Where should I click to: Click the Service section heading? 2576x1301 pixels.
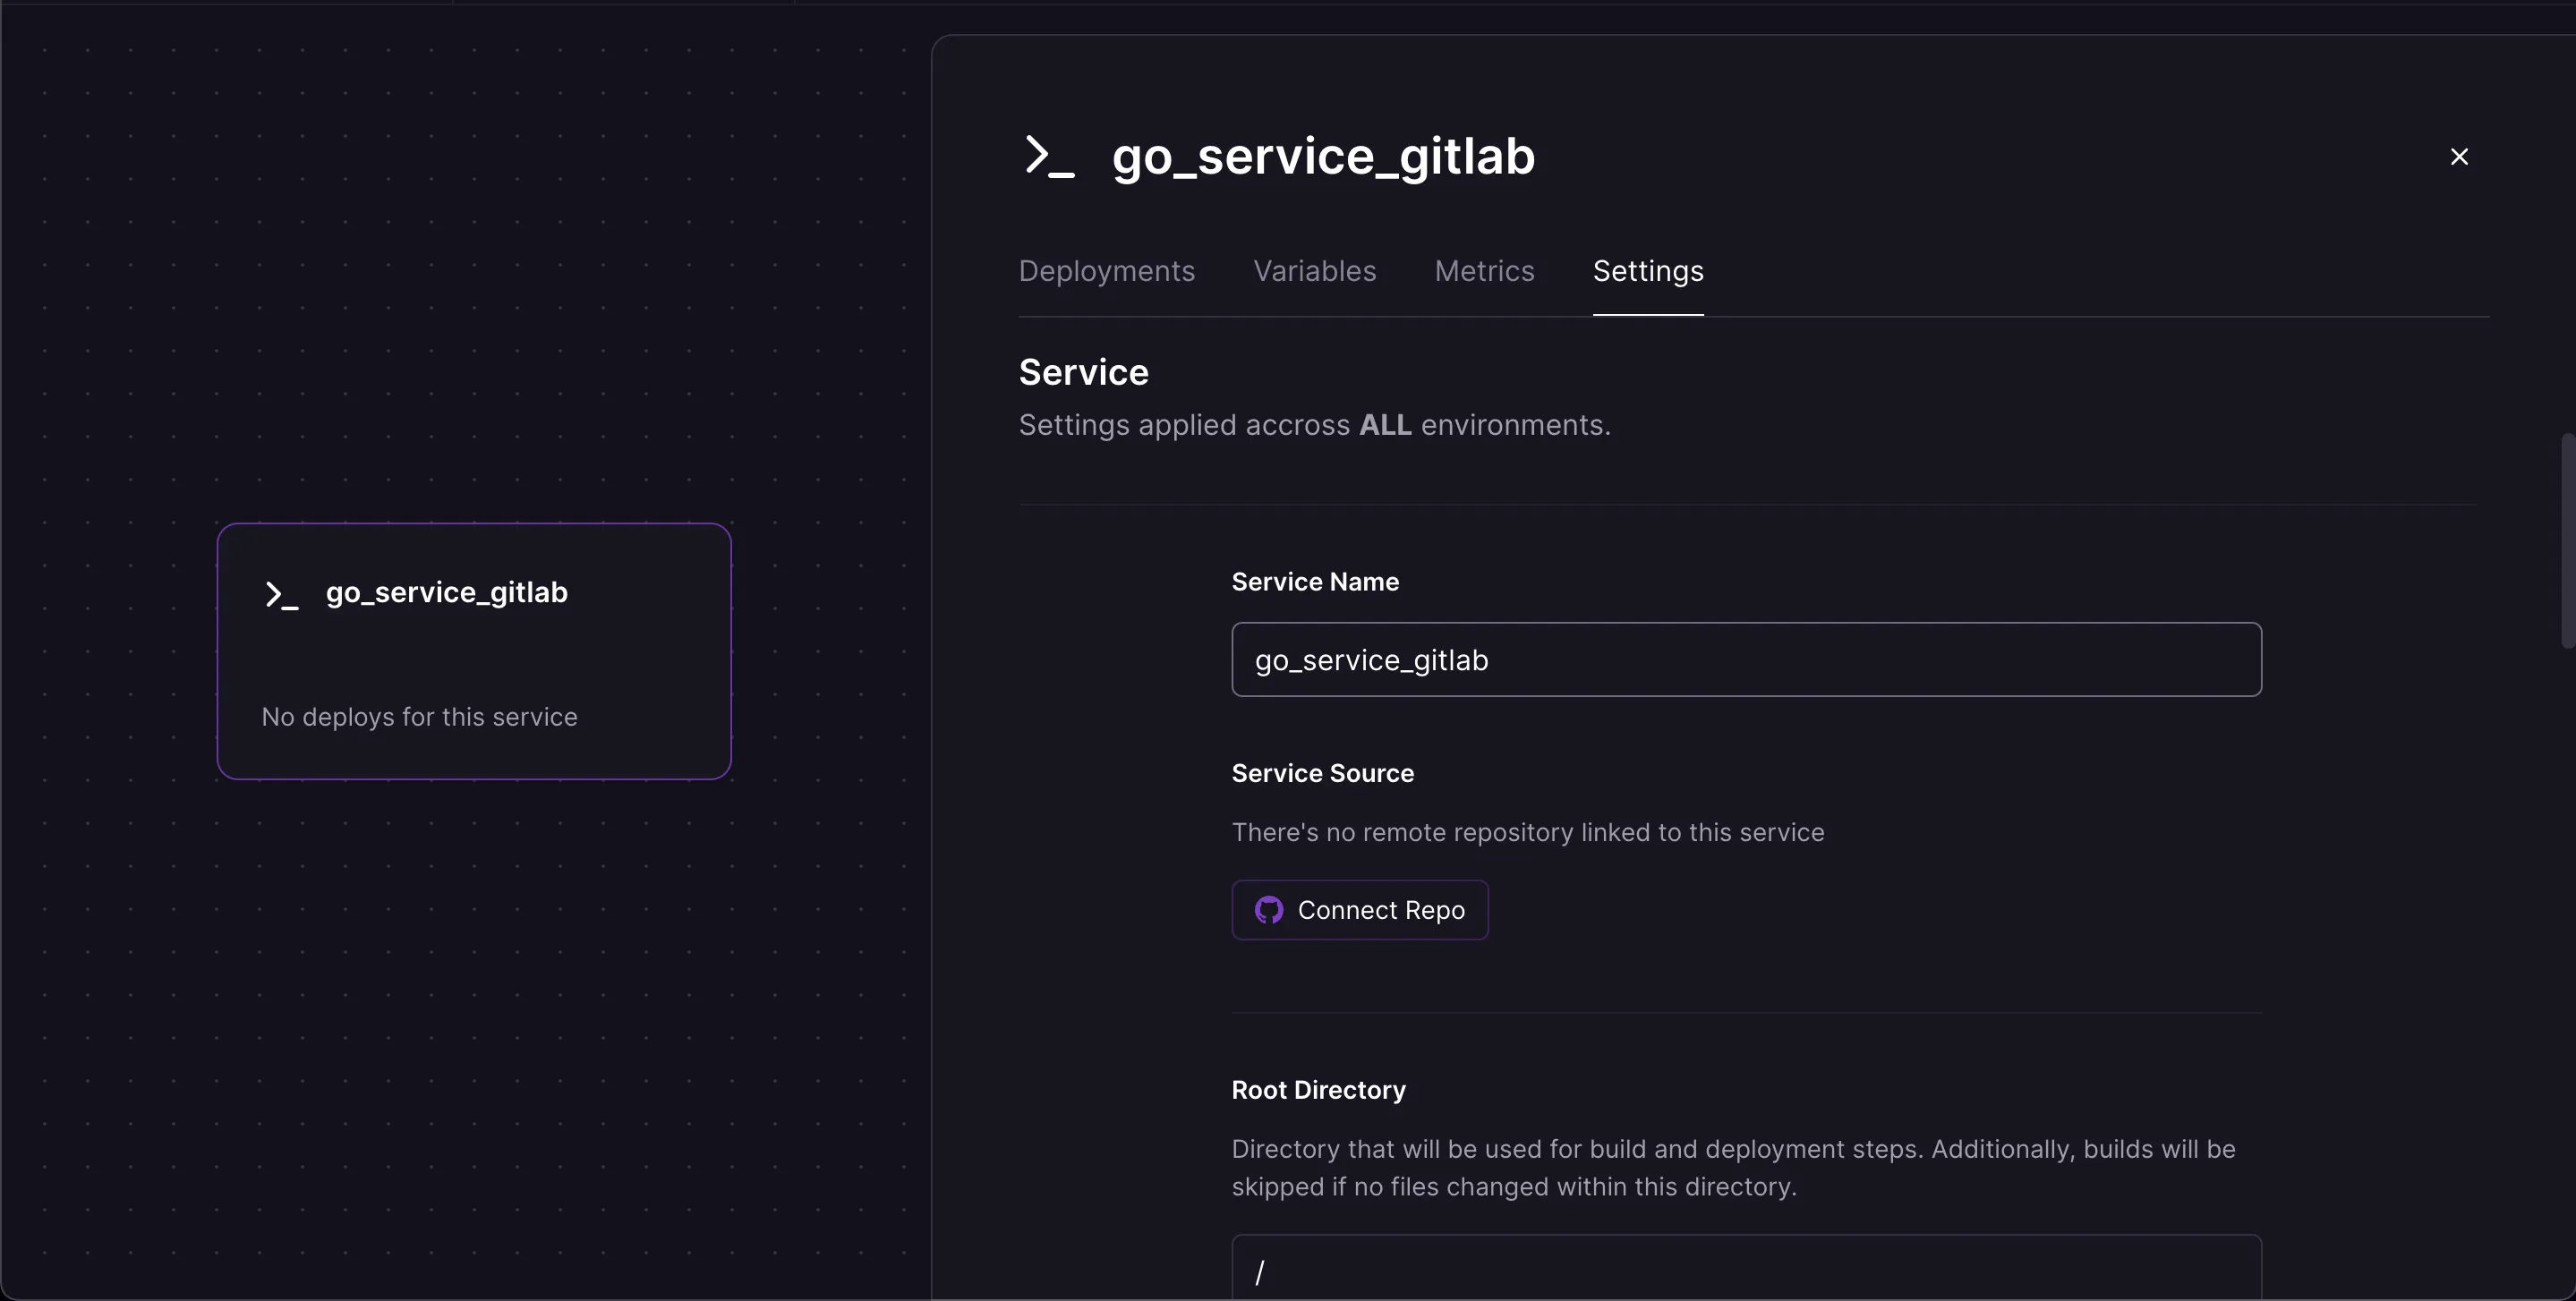coord(1083,372)
